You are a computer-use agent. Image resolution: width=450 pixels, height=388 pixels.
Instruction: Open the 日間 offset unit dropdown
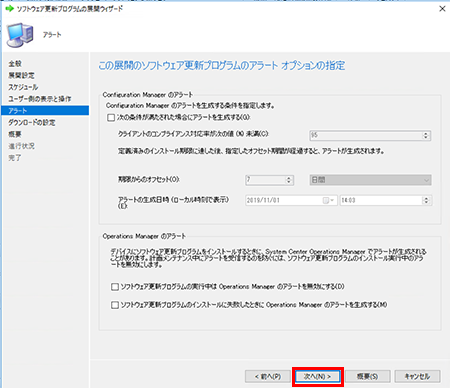(370, 180)
